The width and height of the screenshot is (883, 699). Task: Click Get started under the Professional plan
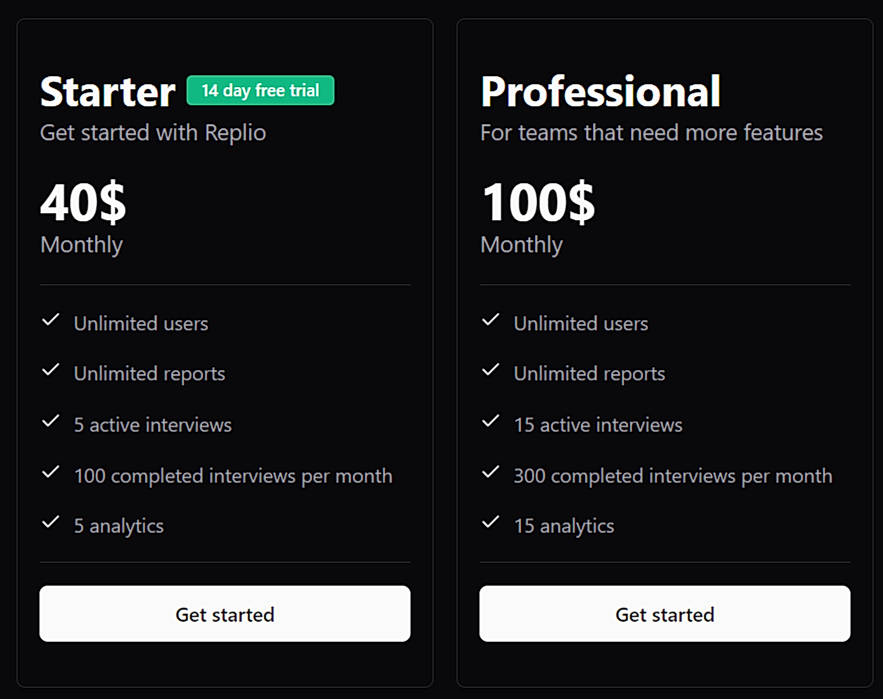[x=664, y=614]
